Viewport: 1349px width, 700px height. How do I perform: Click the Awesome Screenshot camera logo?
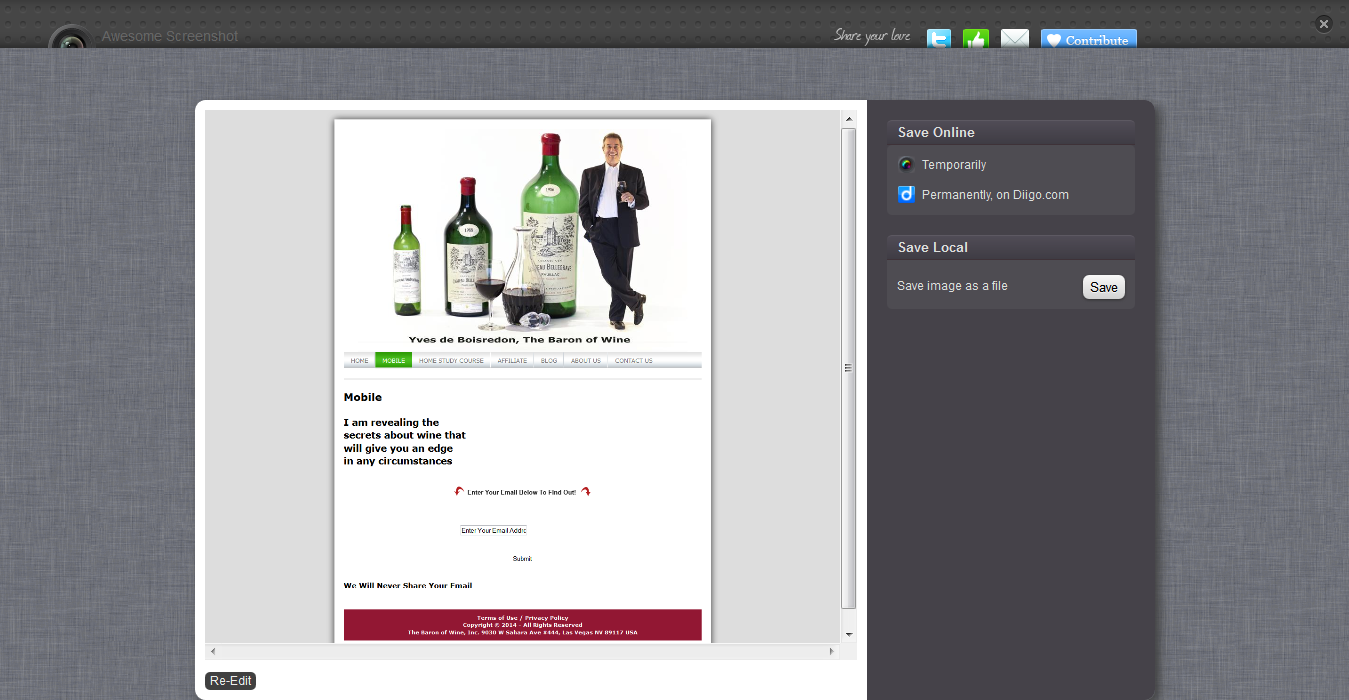pyautogui.click(x=70, y=39)
